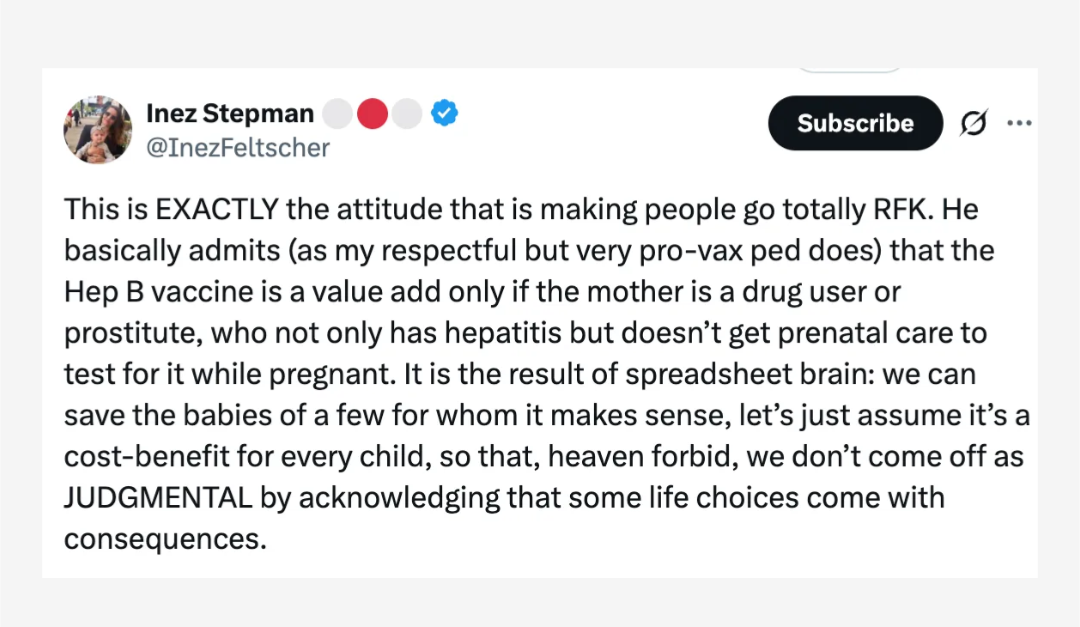Click the red circle next to the name
This screenshot has height=627, width=1080.
coord(372,114)
